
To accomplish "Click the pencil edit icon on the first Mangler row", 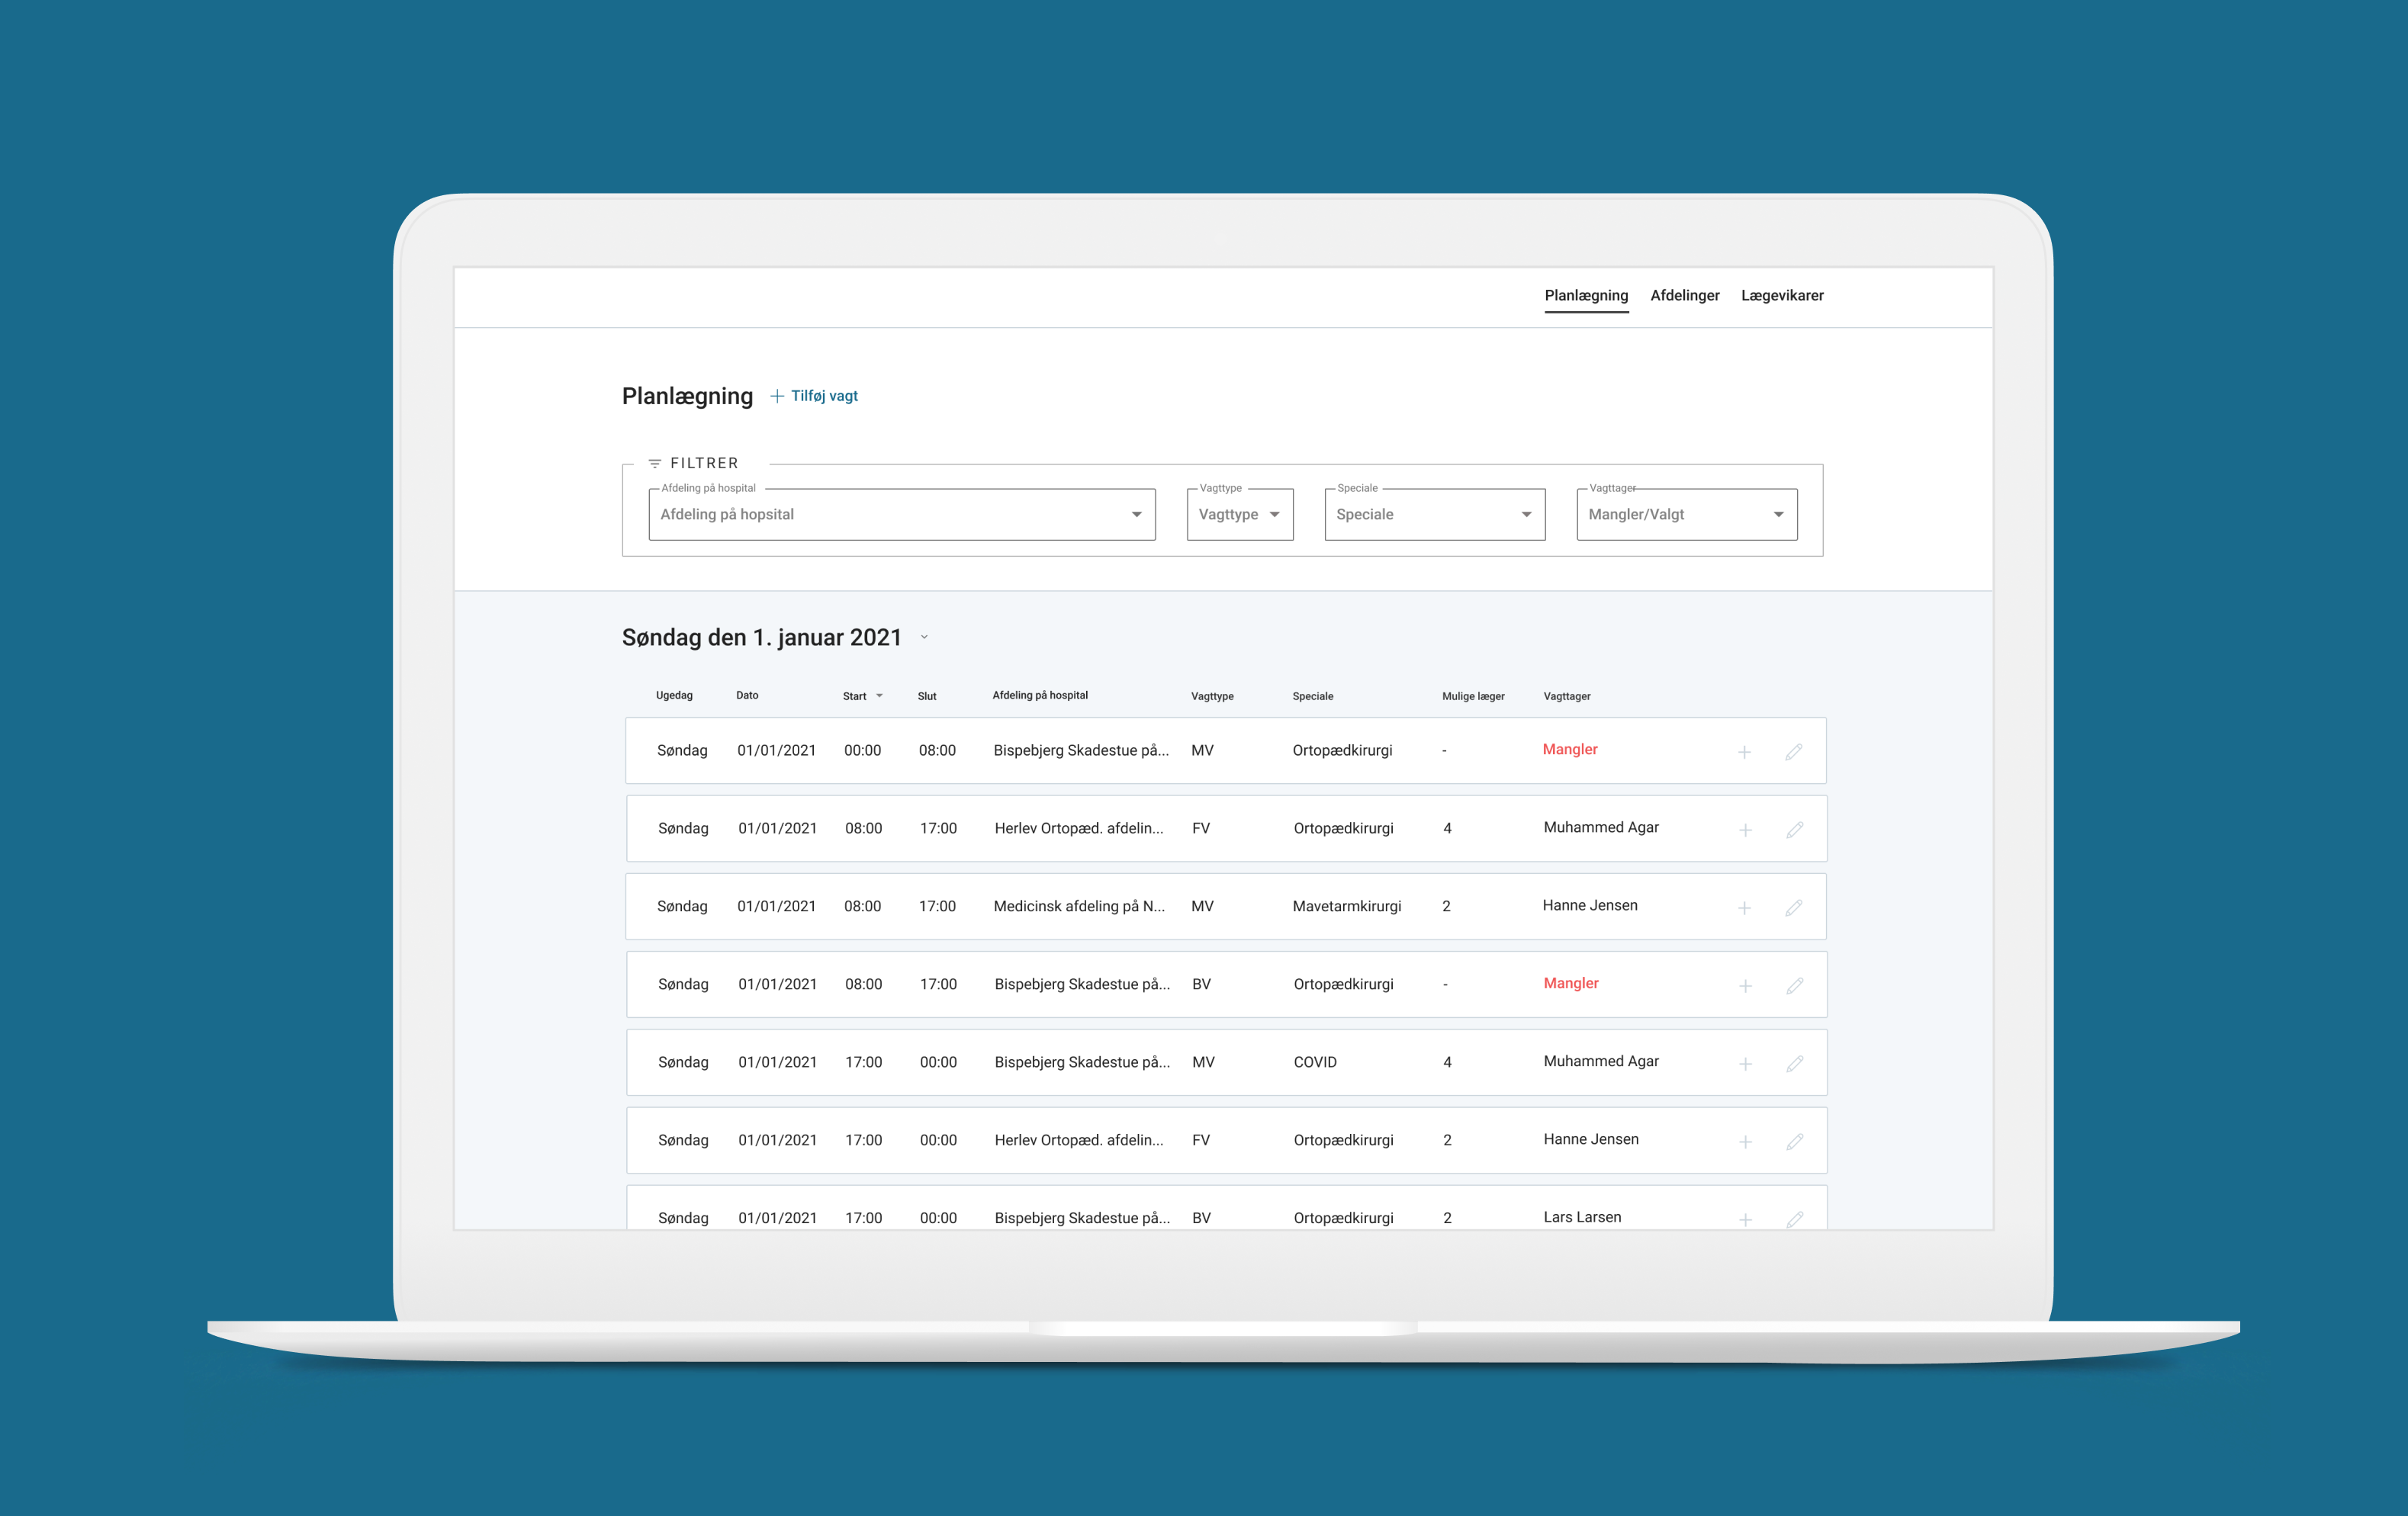I will pyautogui.click(x=1794, y=752).
